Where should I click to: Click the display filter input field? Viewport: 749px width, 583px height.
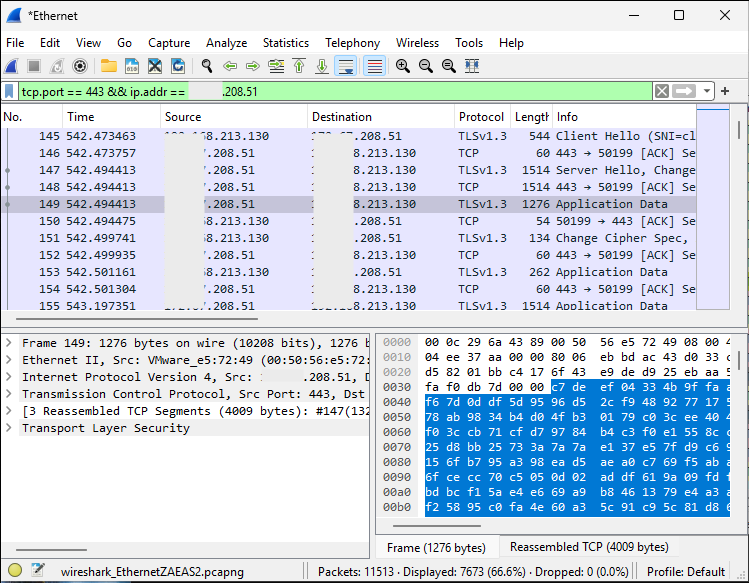click(x=335, y=91)
